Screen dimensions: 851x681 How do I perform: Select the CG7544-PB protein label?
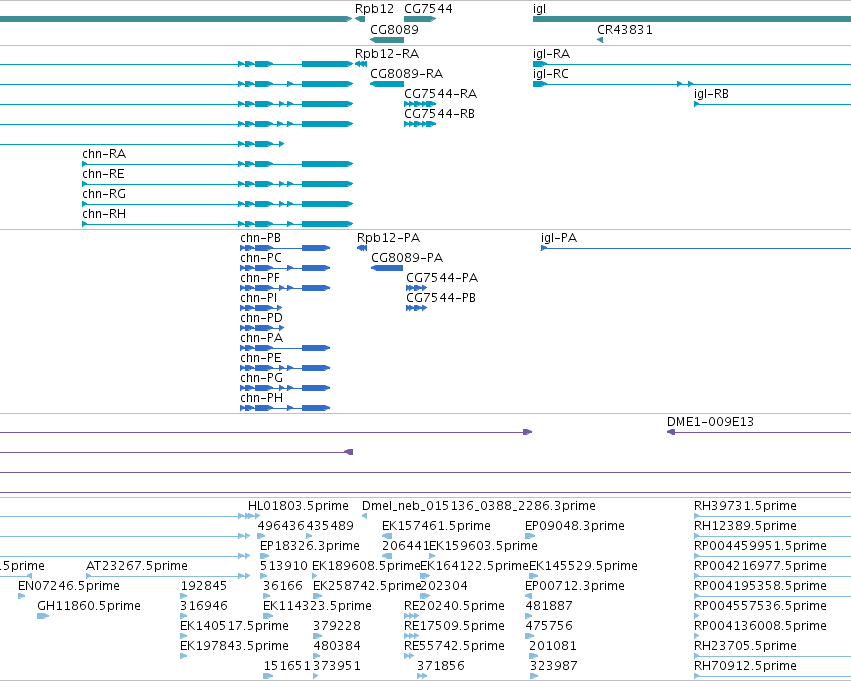coord(441,298)
